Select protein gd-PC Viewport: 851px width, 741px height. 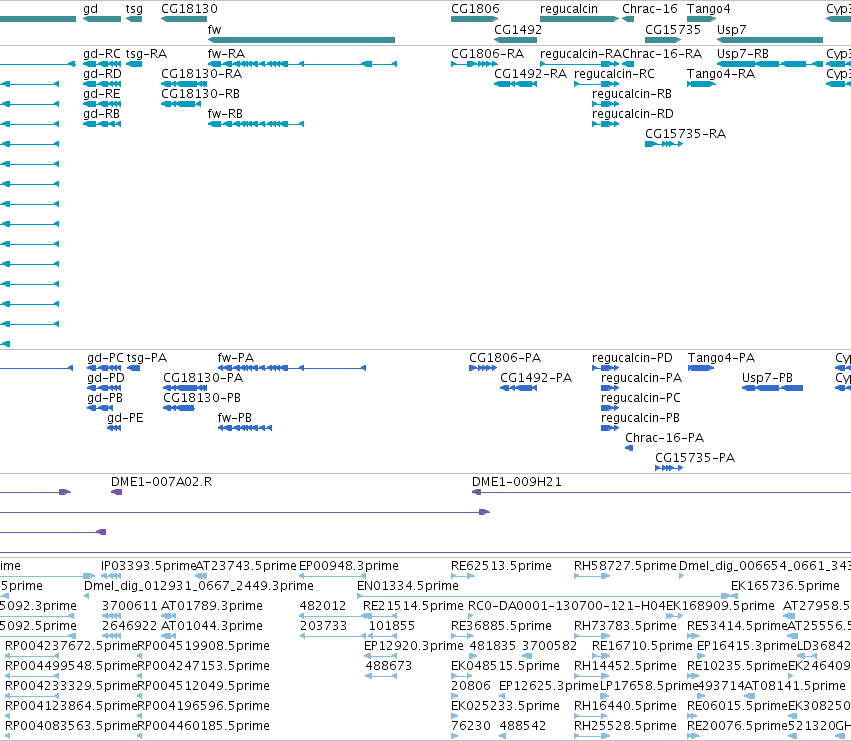(x=104, y=368)
